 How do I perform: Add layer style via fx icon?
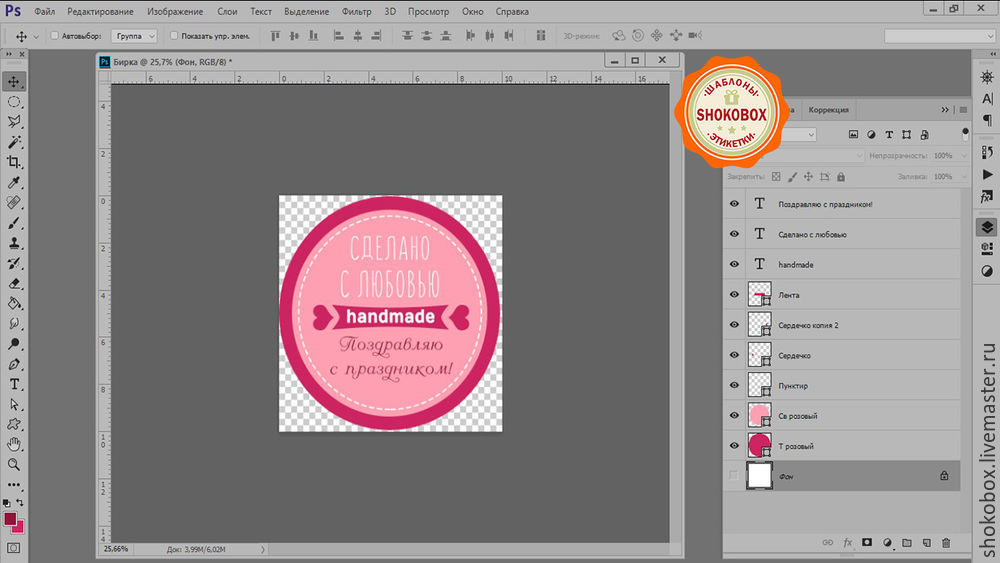coord(847,542)
